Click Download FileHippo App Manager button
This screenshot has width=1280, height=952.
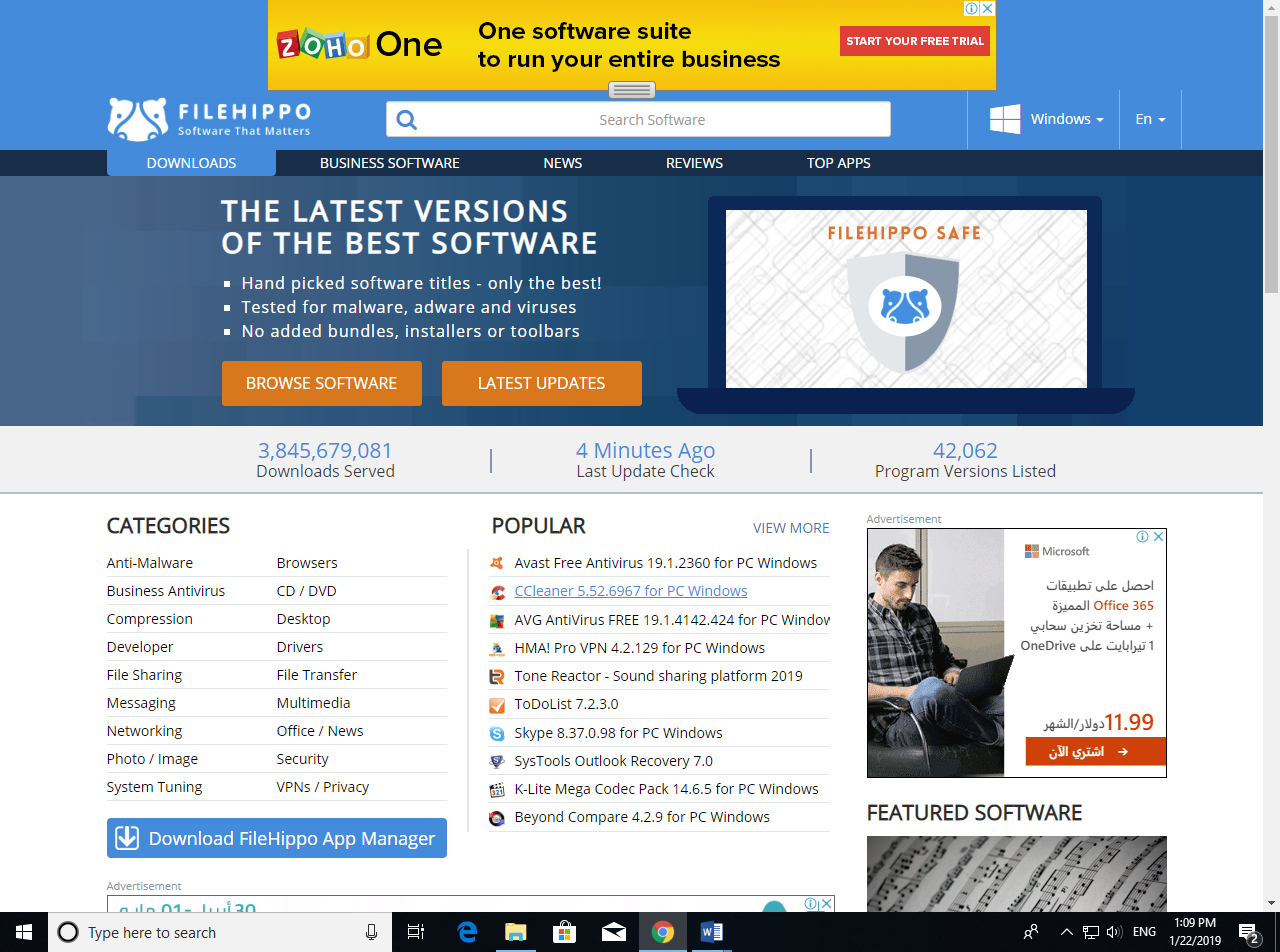point(277,838)
